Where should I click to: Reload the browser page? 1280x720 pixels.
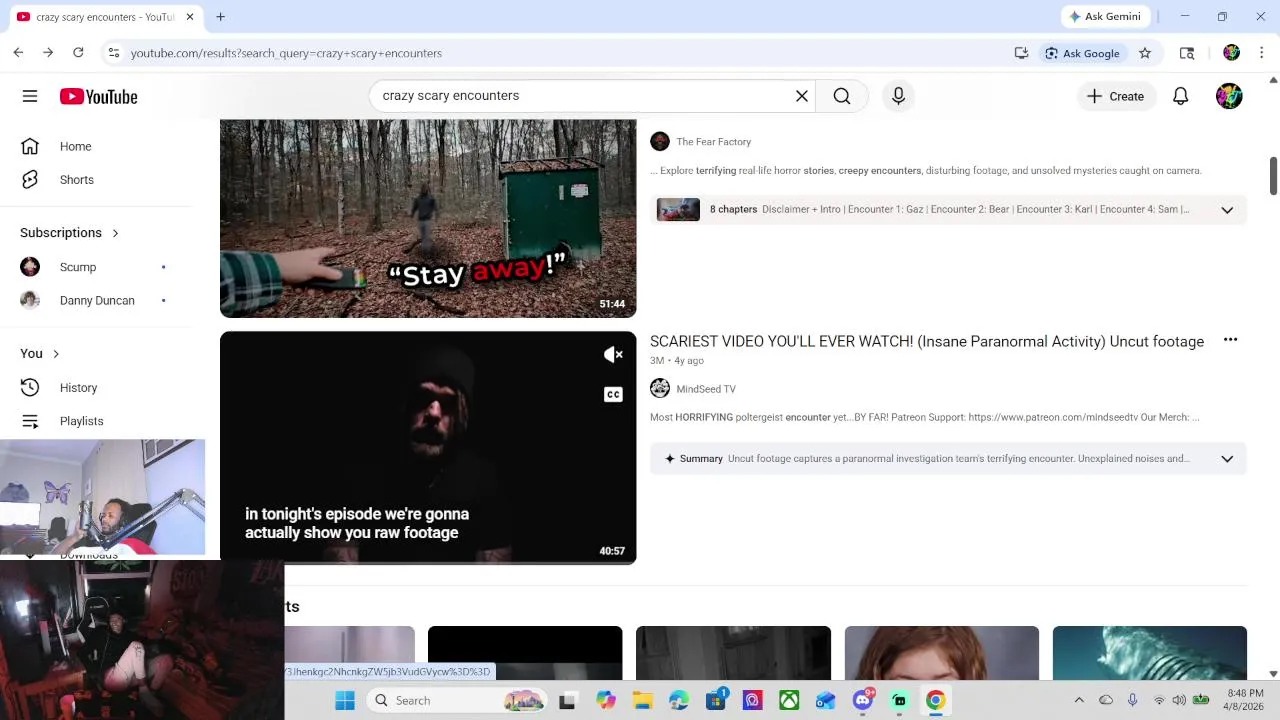pyautogui.click(x=78, y=53)
